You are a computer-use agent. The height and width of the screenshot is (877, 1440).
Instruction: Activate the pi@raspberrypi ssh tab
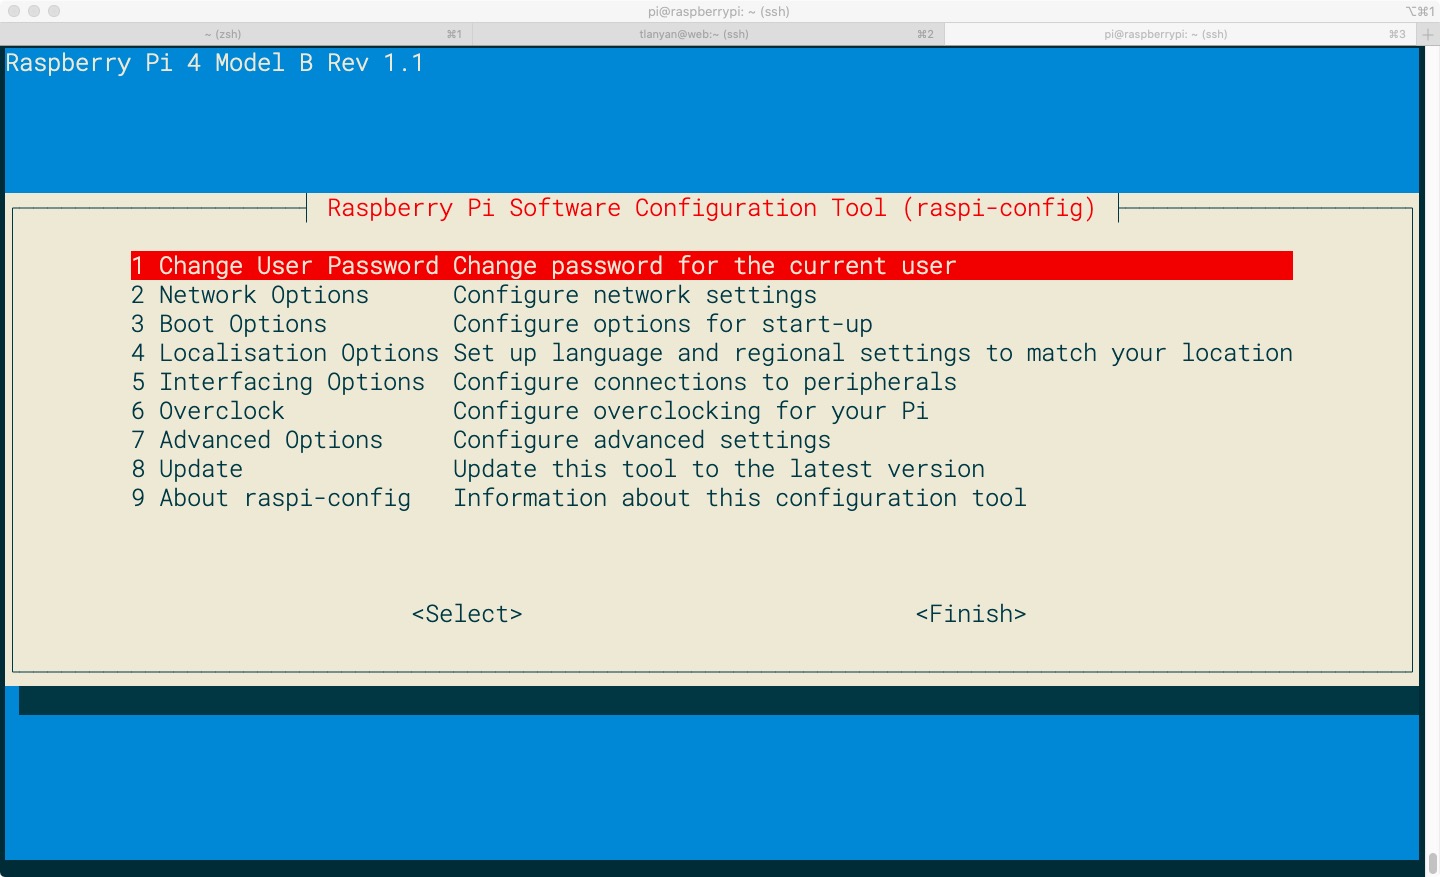[1165, 34]
